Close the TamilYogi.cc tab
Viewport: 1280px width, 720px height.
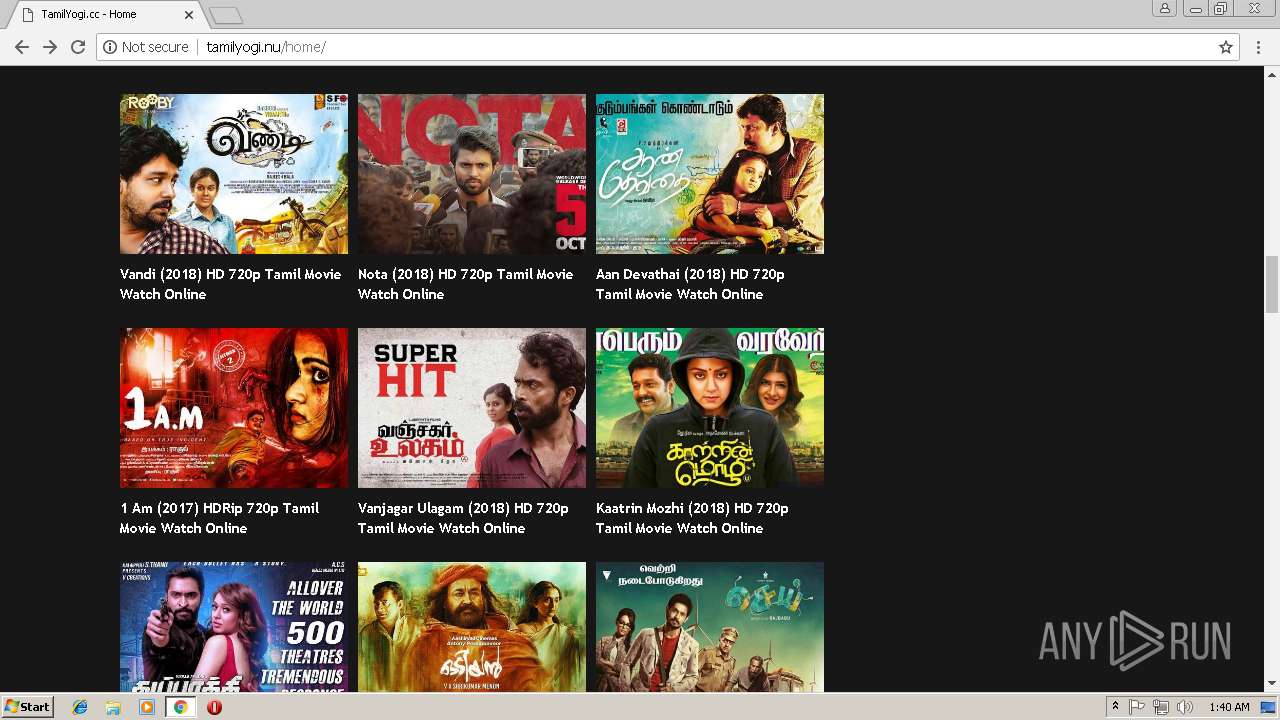pyautogui.click(x=189, y=15)
